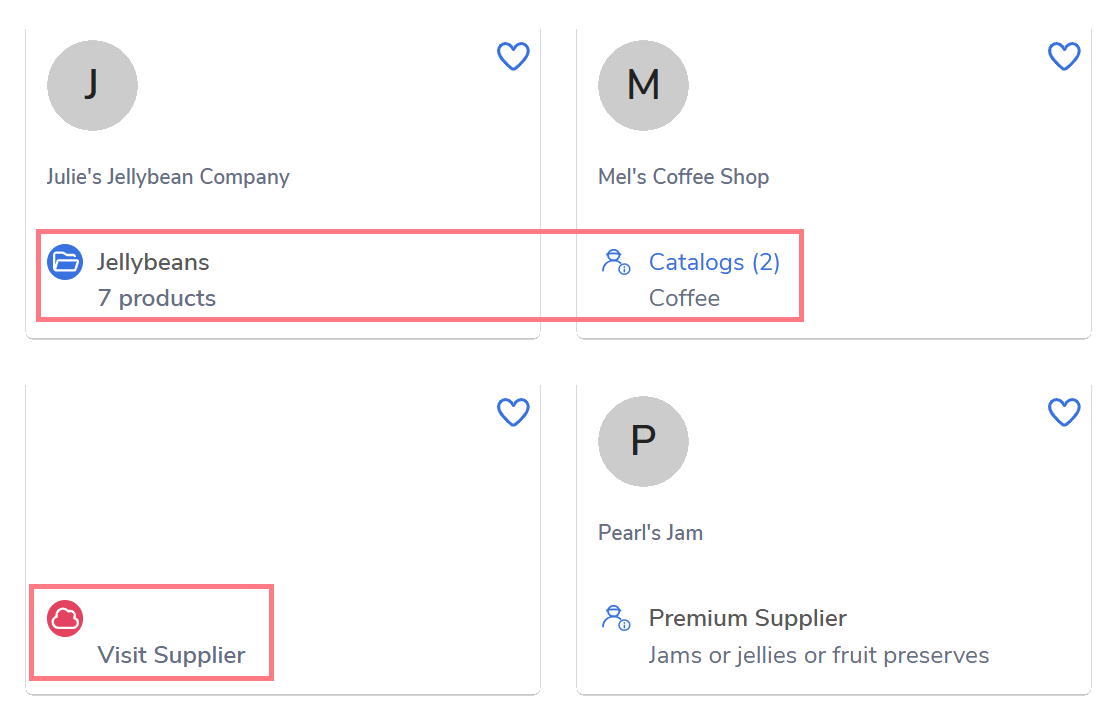Favorite Julie's Jellybean Company with the heart

513,56
